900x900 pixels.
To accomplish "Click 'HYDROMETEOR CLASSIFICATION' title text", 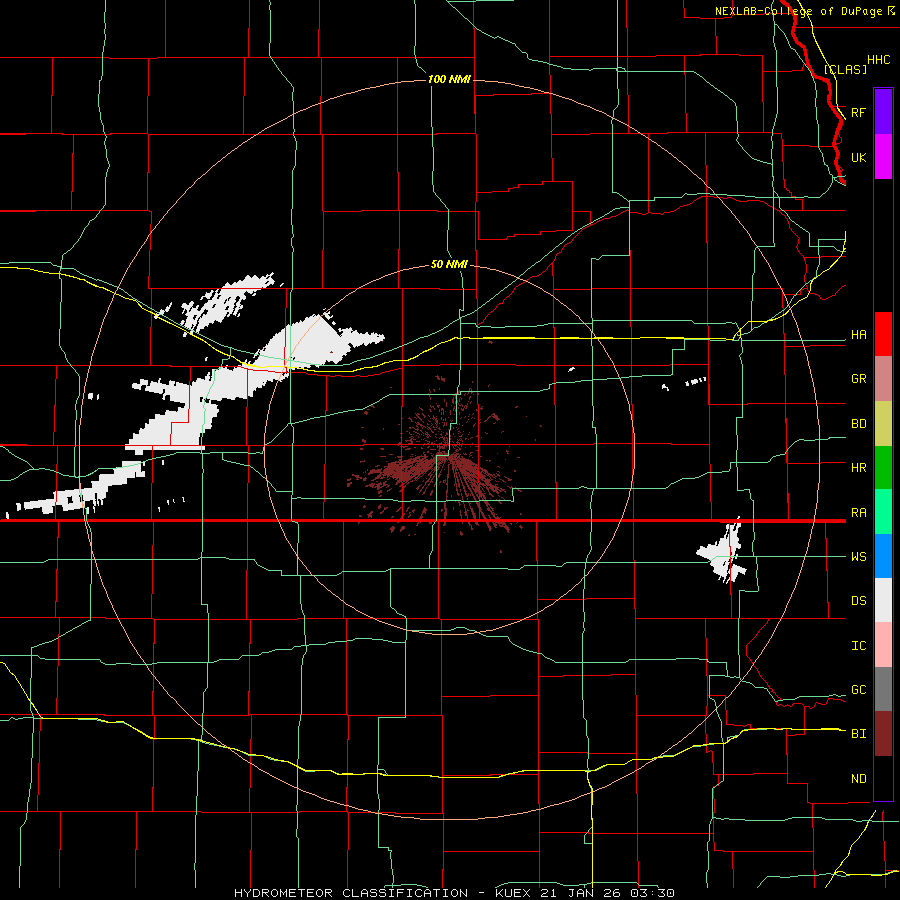I will pos(351,893).
